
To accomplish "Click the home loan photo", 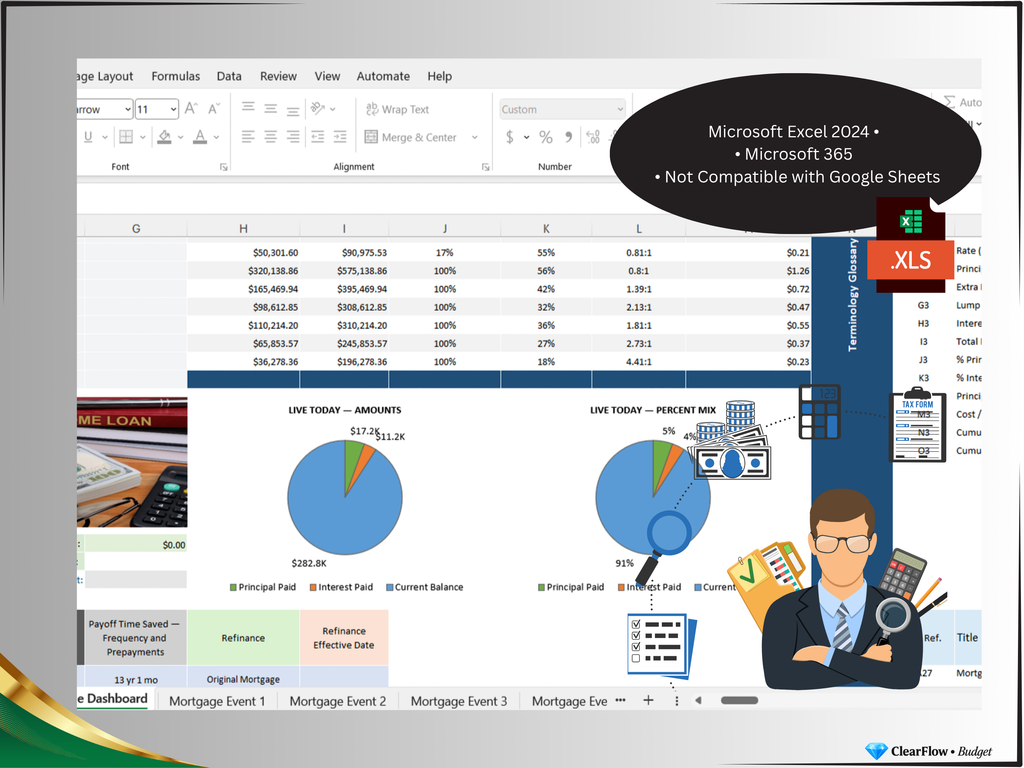I will point(132,462).
